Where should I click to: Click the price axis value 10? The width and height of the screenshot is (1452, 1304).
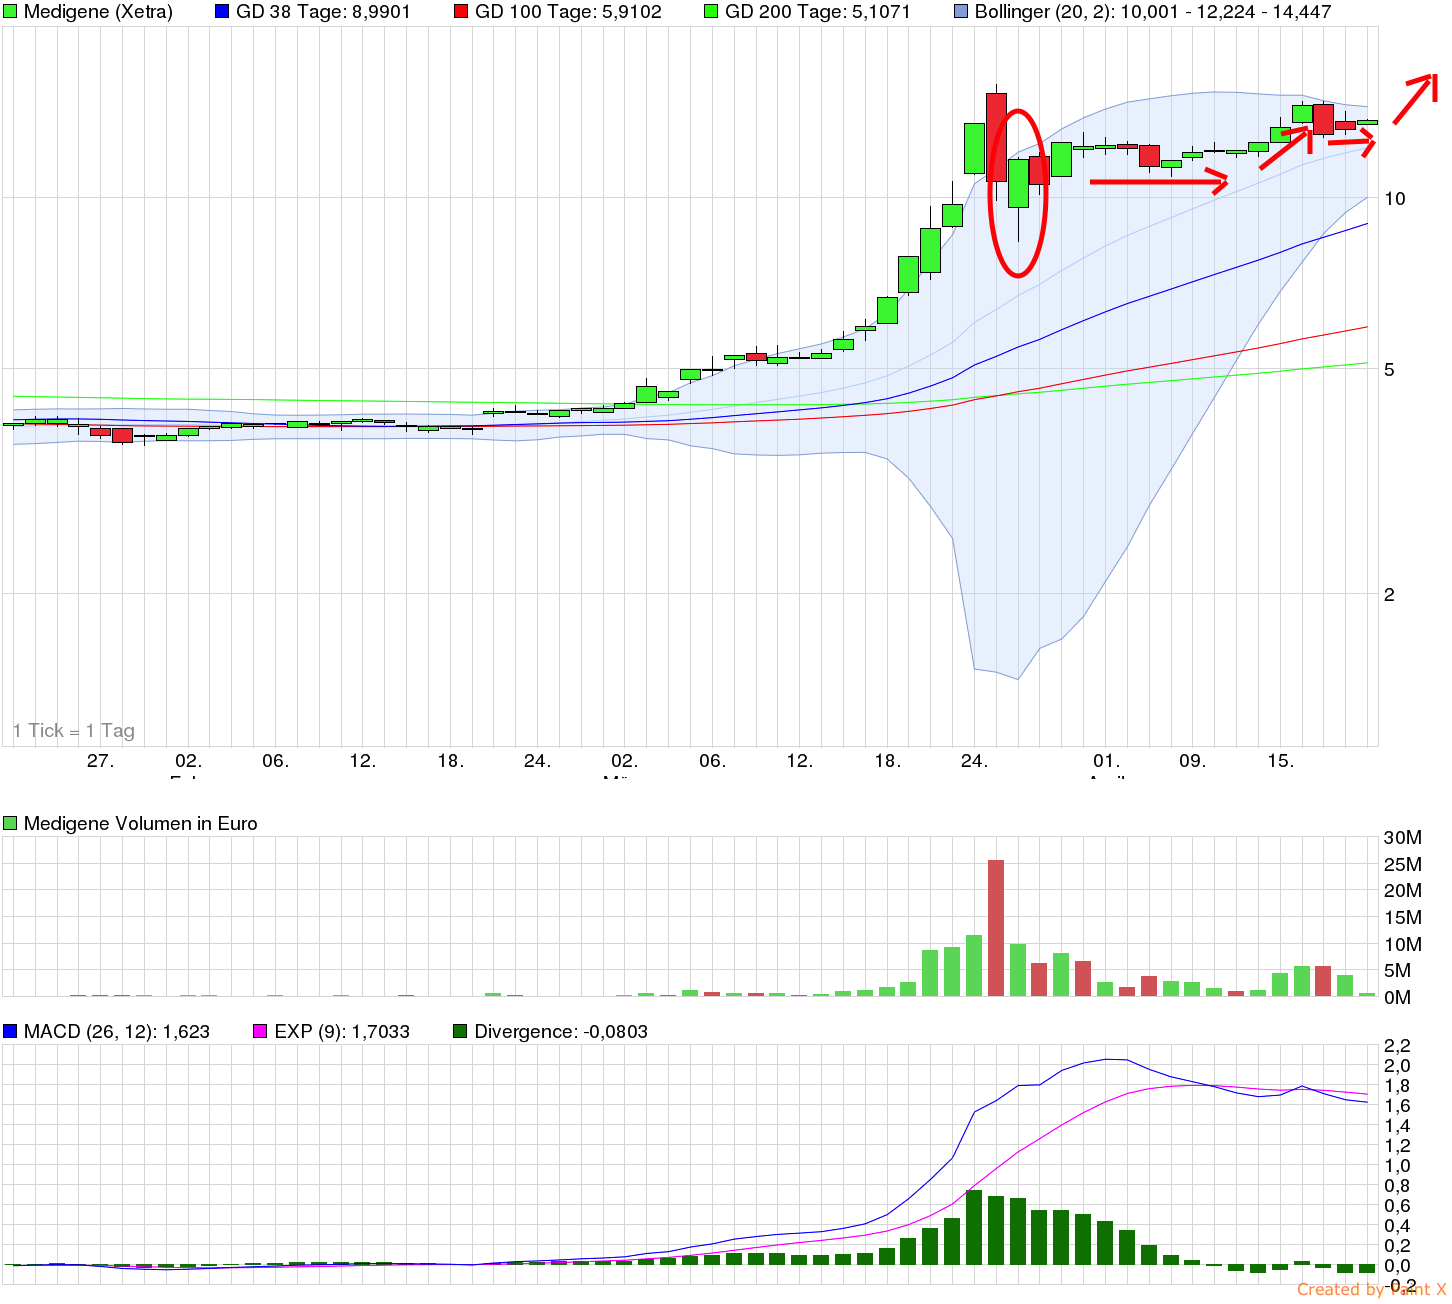click(x=1394, y=198)
